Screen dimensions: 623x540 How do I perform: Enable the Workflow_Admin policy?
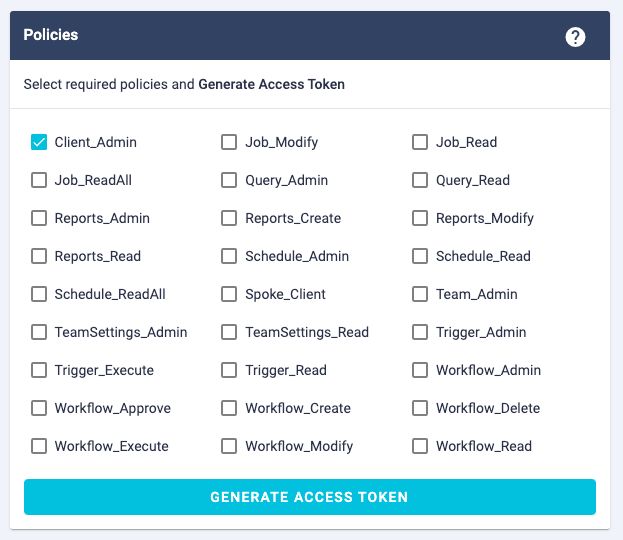click(420, 370)
